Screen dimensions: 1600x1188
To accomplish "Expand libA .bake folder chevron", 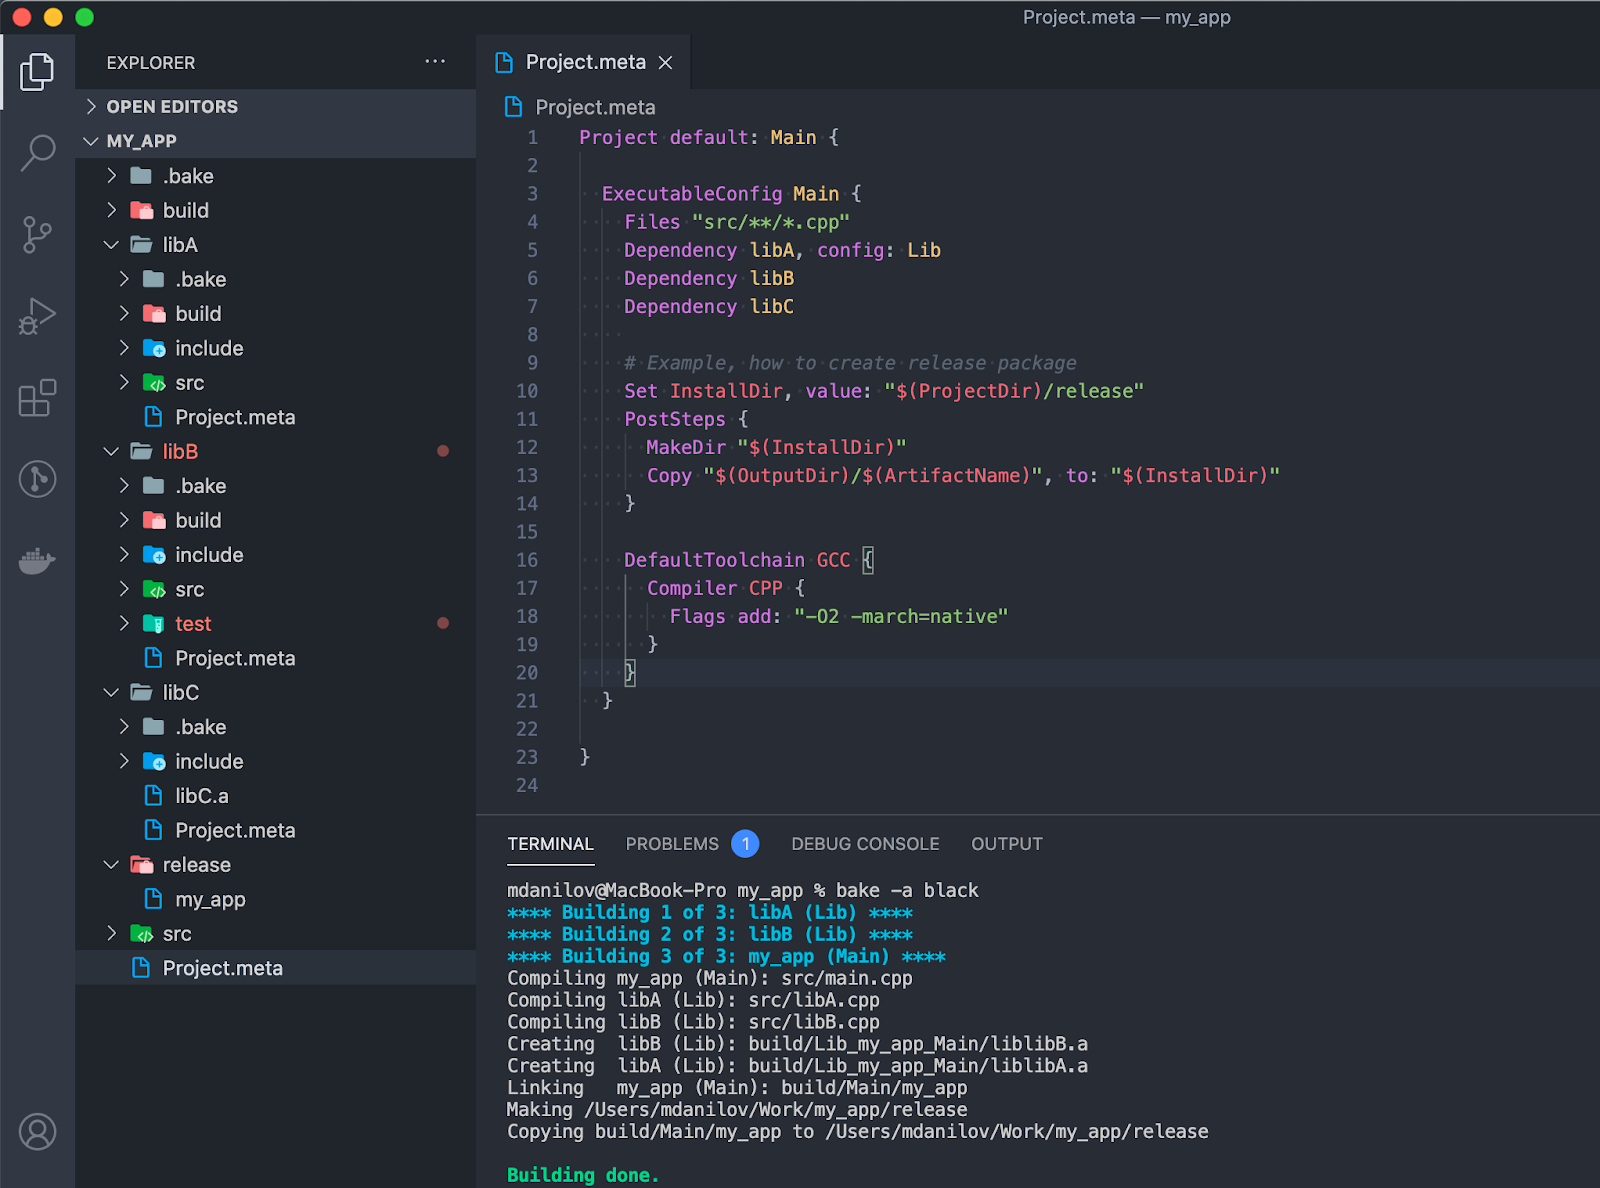I will (124, 279).
